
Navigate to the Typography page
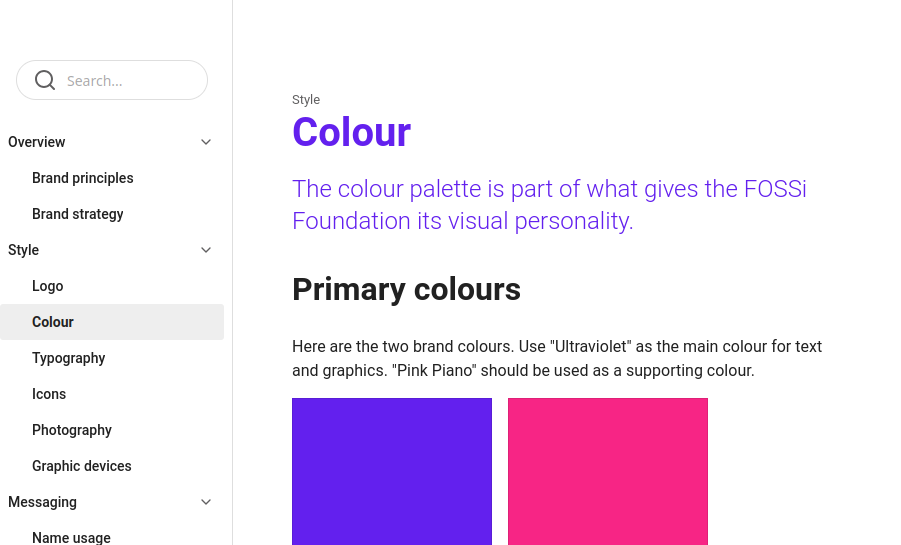pos(69,358)
